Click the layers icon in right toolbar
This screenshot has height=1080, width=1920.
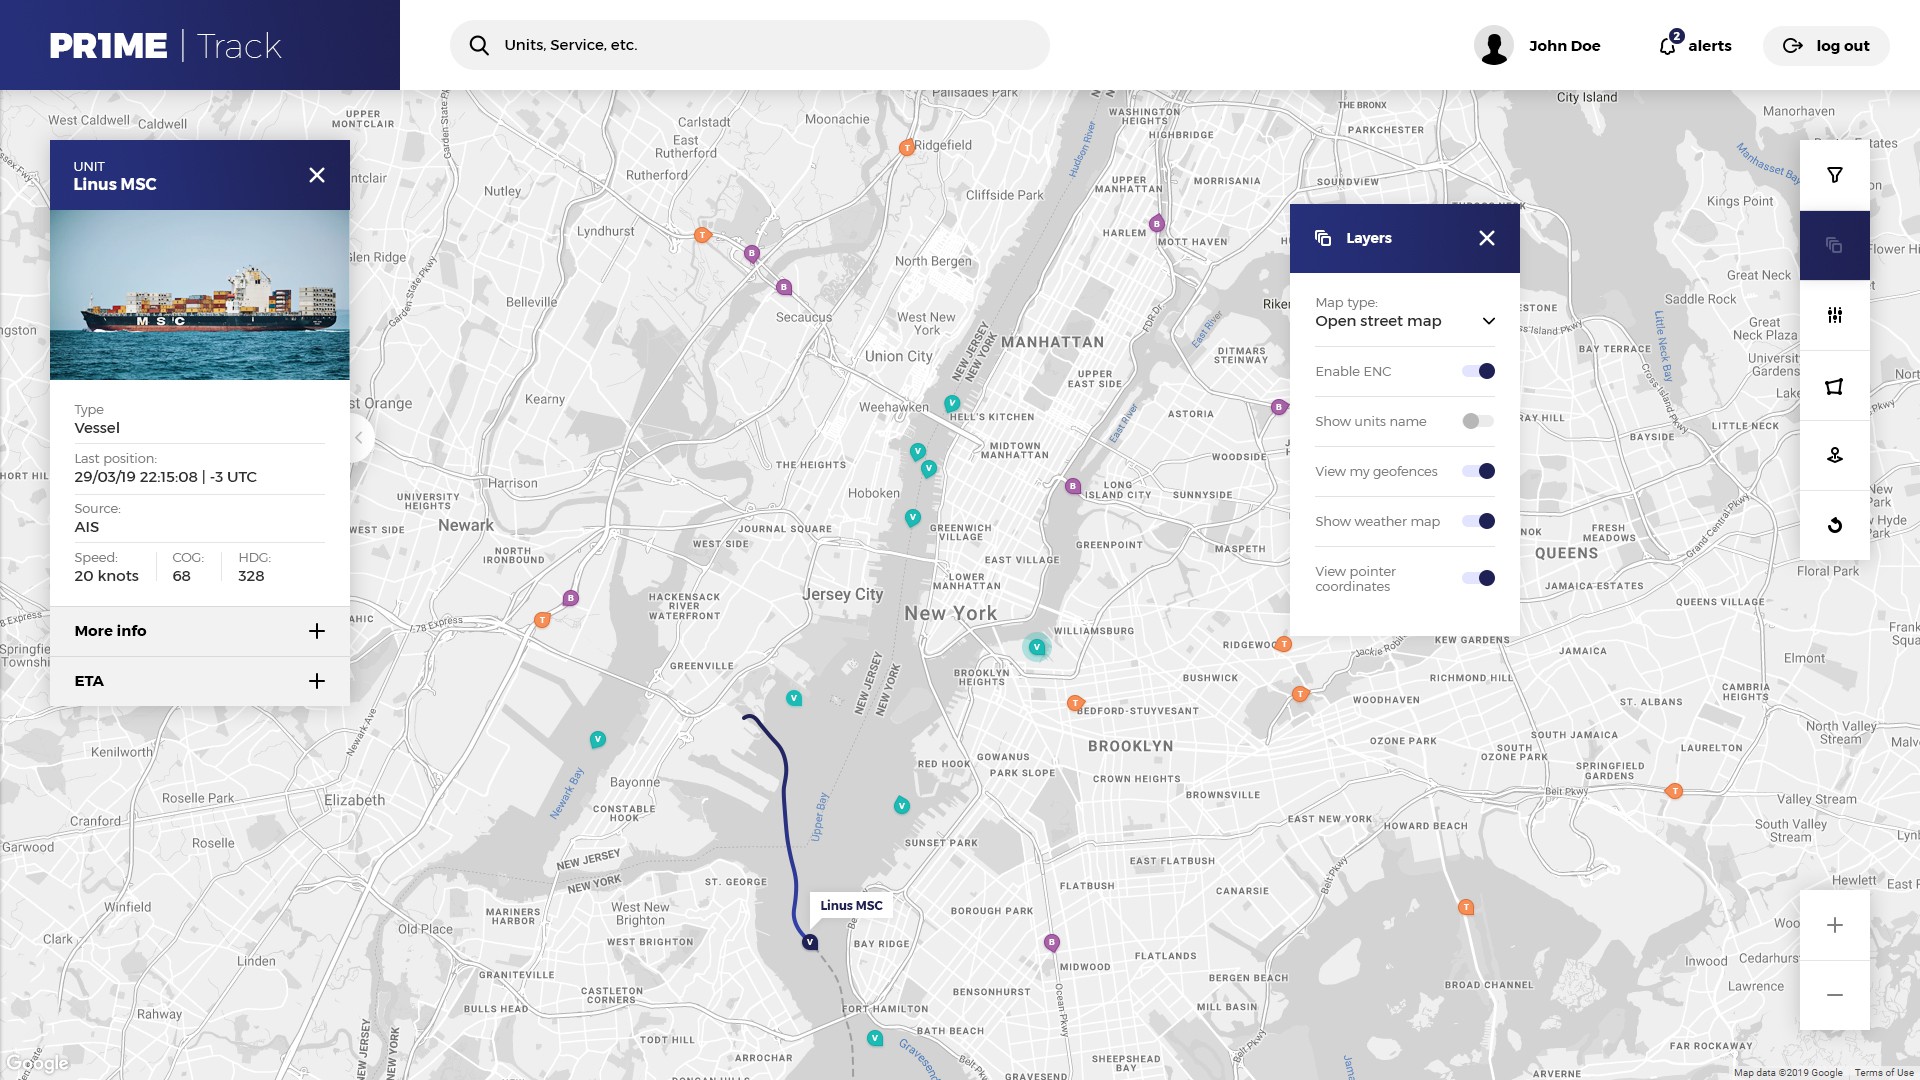1834,245
